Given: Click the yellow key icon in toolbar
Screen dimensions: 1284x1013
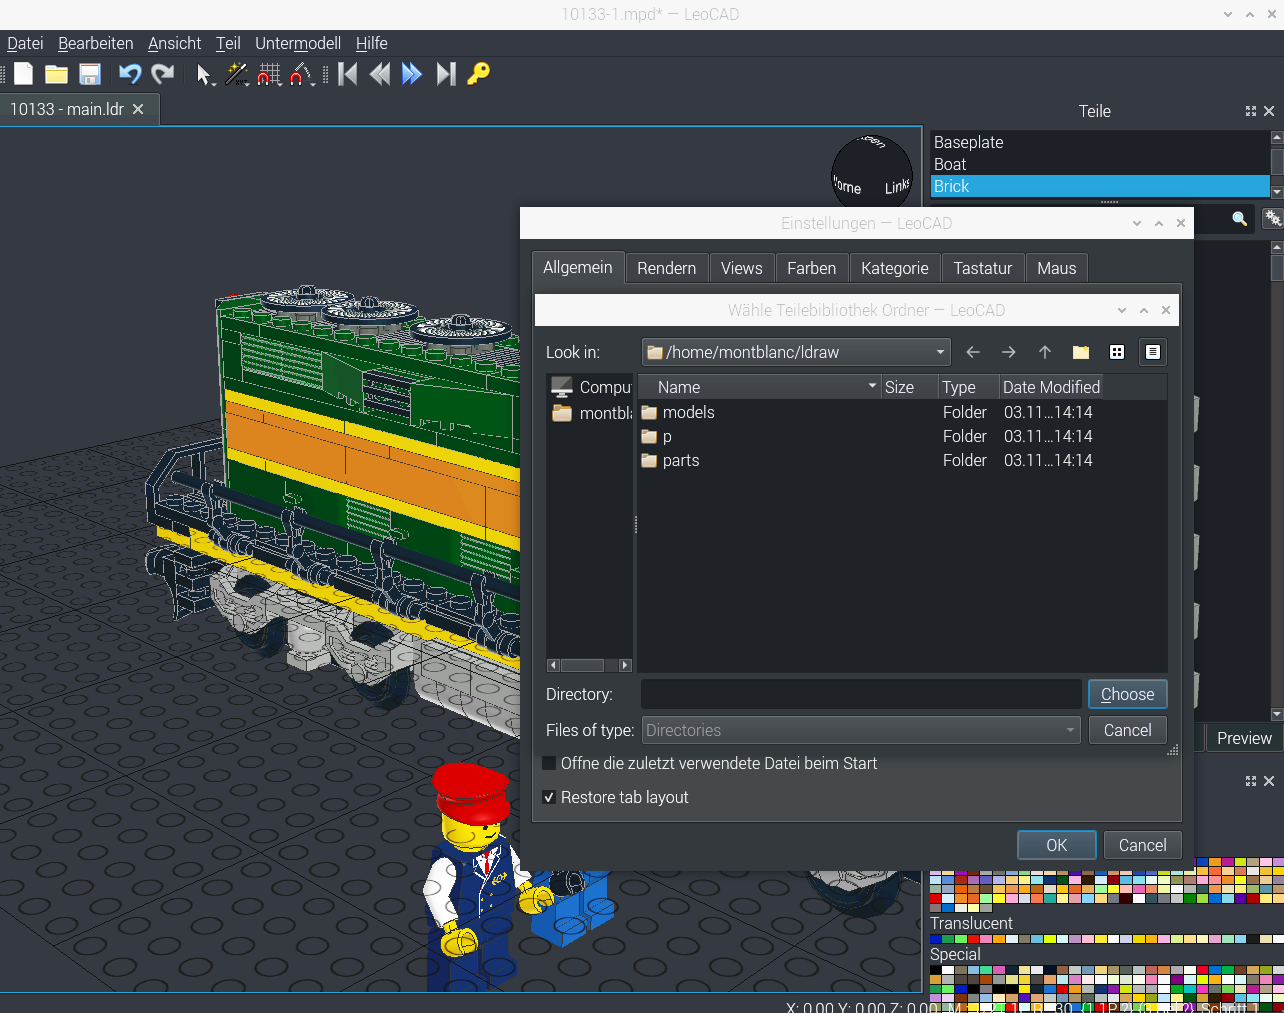Looking at the screenshot, I should 479,74.
